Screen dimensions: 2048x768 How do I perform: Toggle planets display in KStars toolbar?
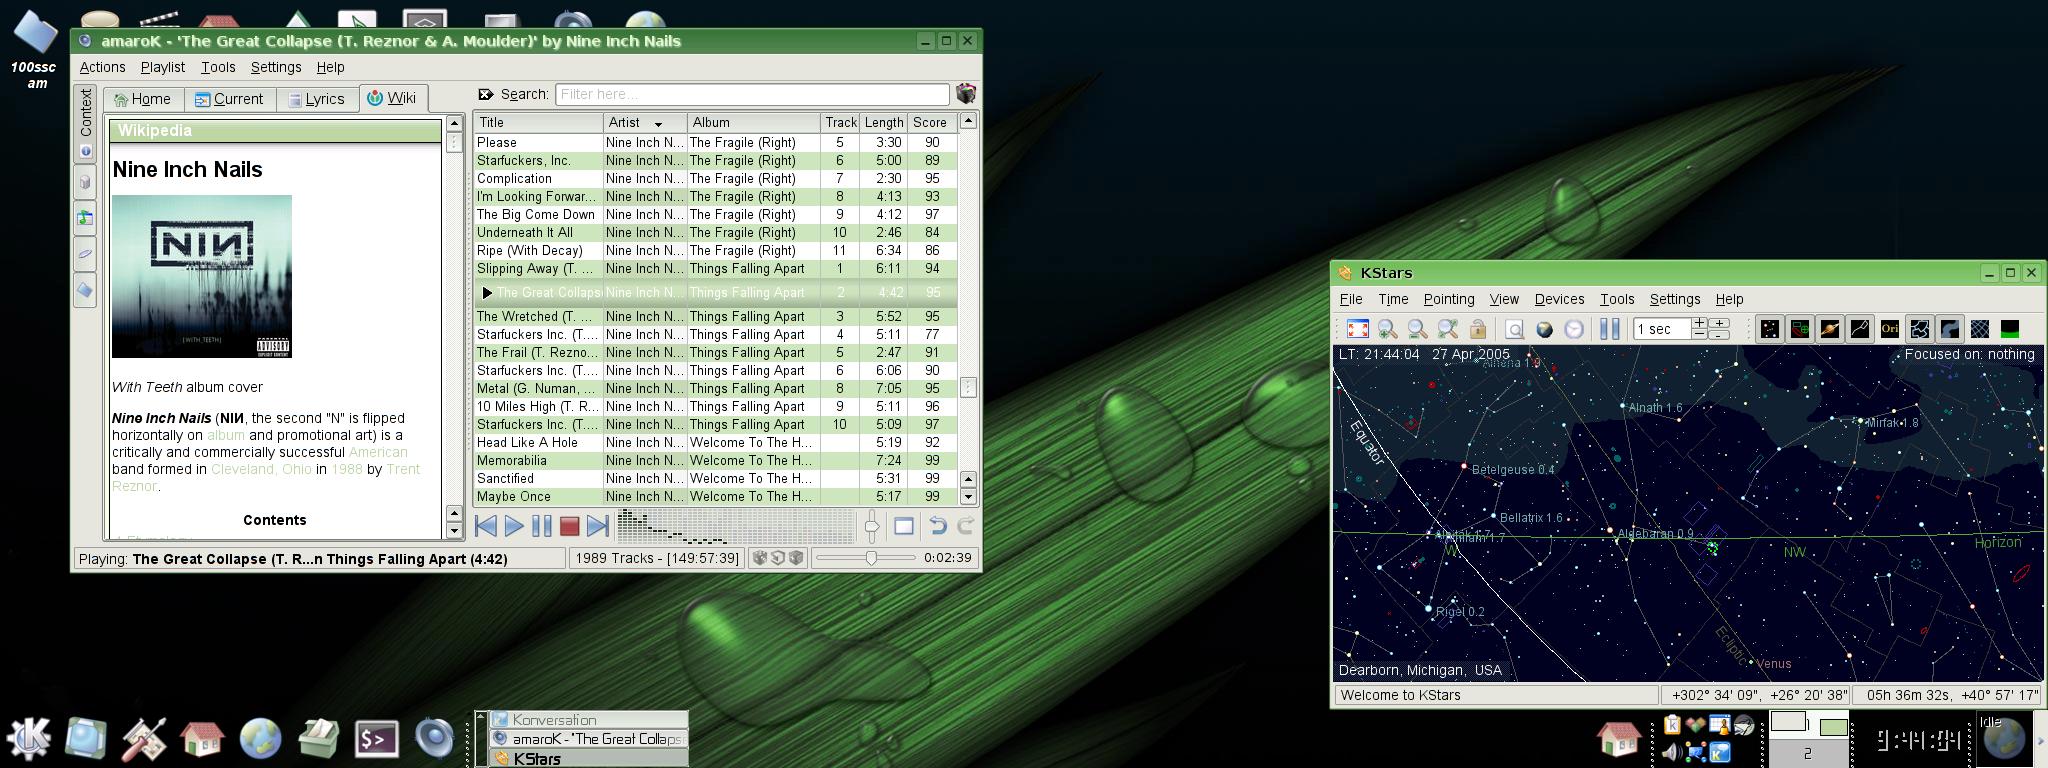click(x=1830, y=329)
